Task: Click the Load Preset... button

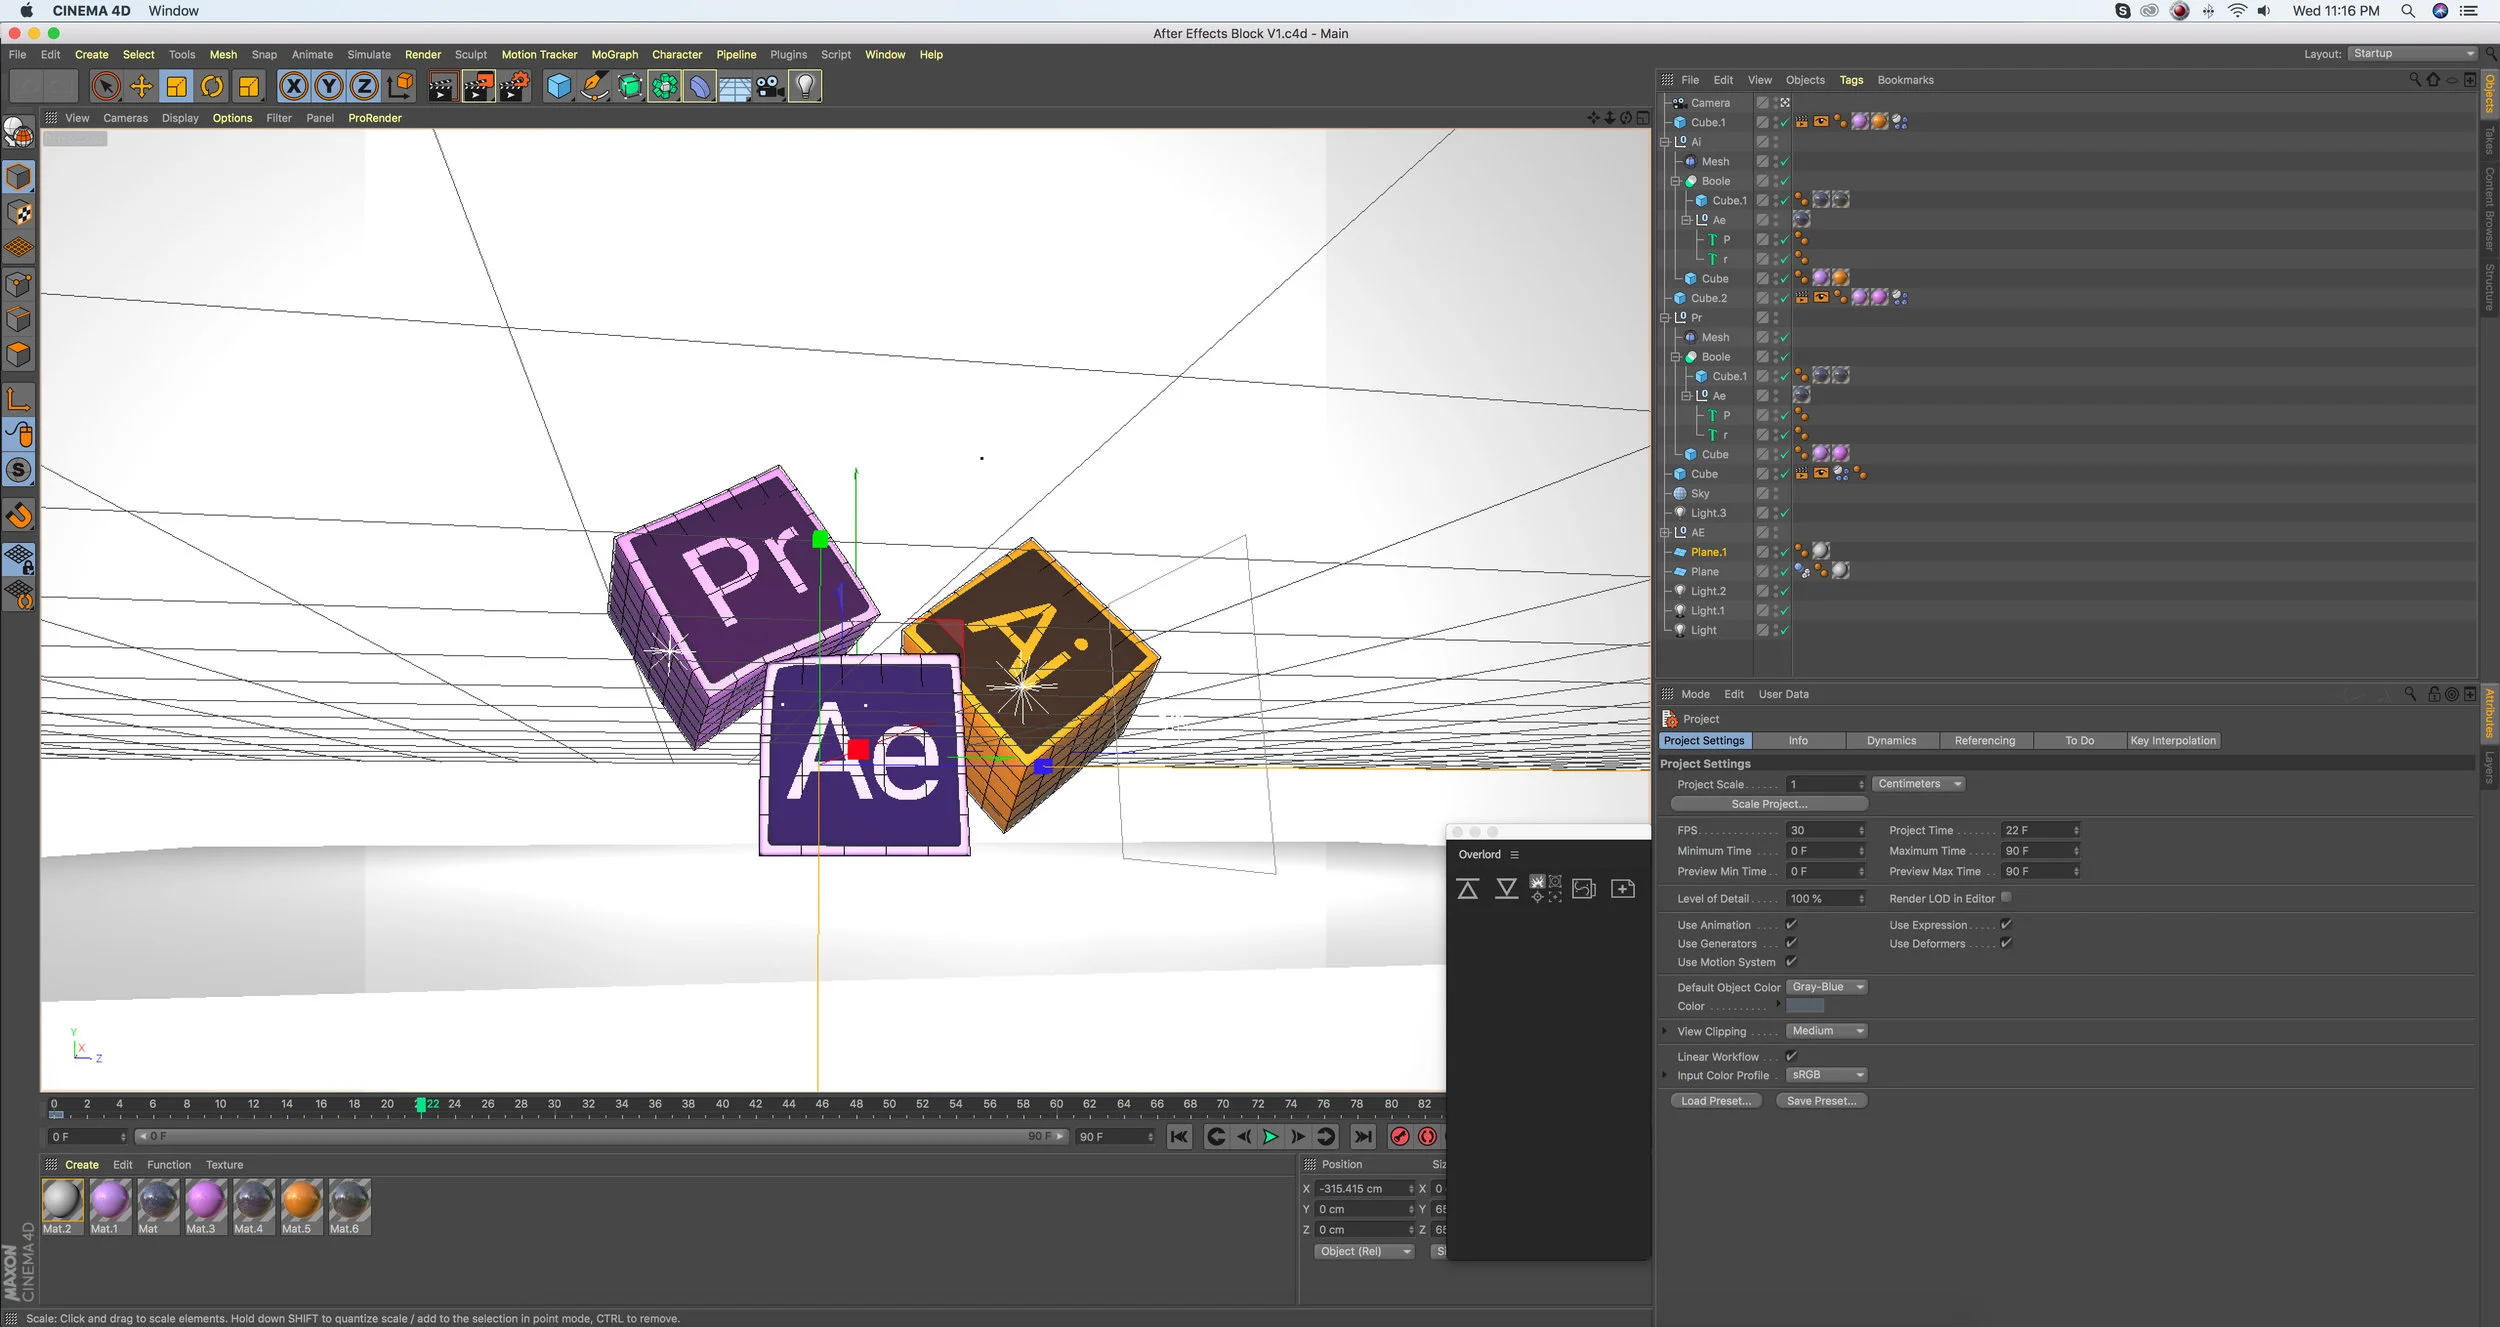Action: tap(1716, 1101)
